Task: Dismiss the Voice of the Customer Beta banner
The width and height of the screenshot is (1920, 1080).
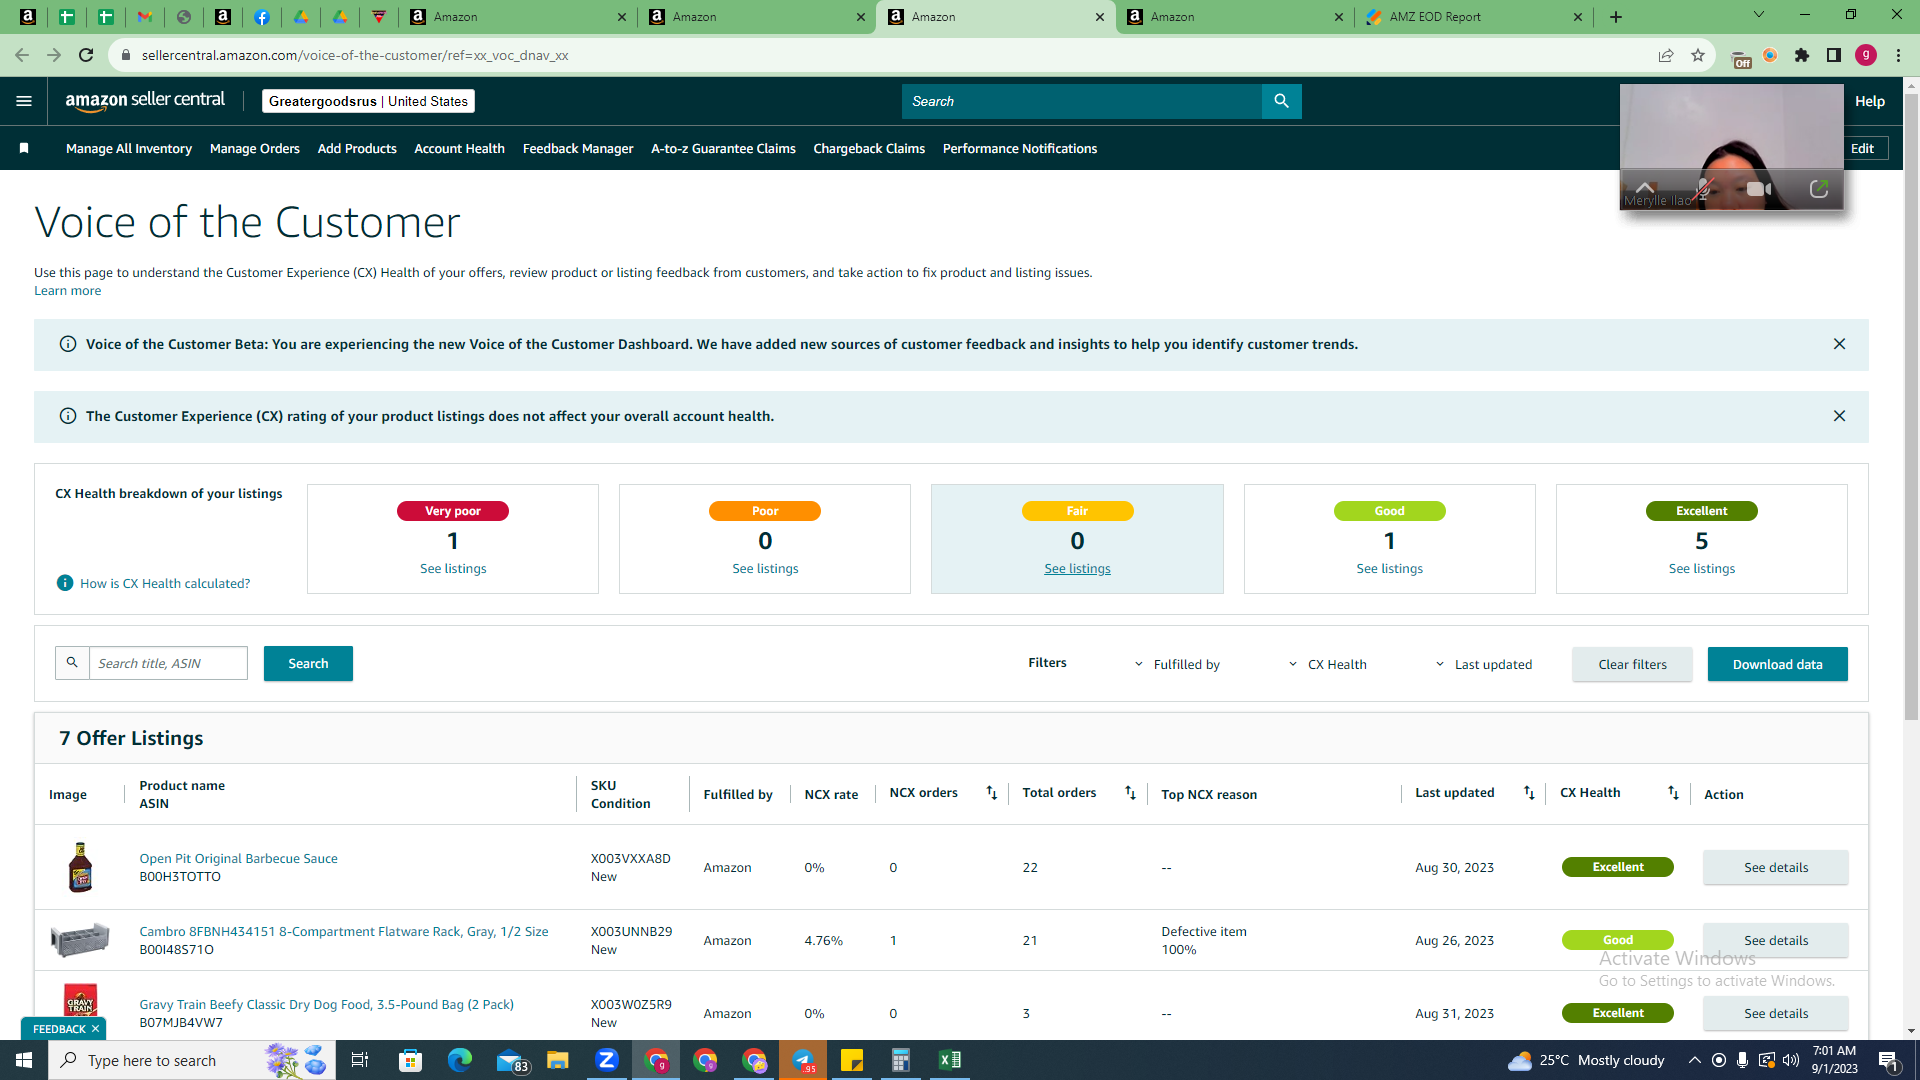Action: point(1839,344)
